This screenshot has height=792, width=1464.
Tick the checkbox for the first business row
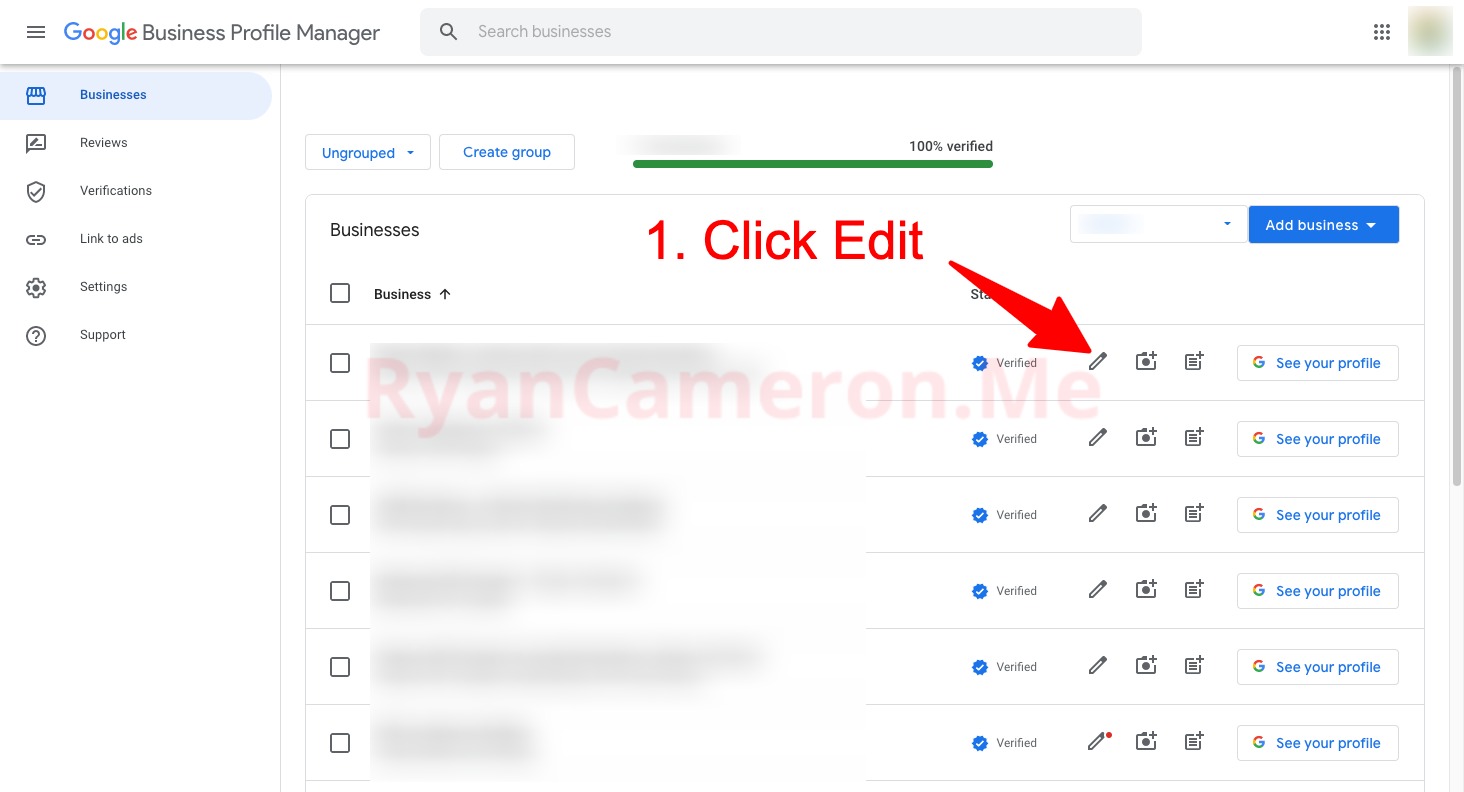[340, 362]
